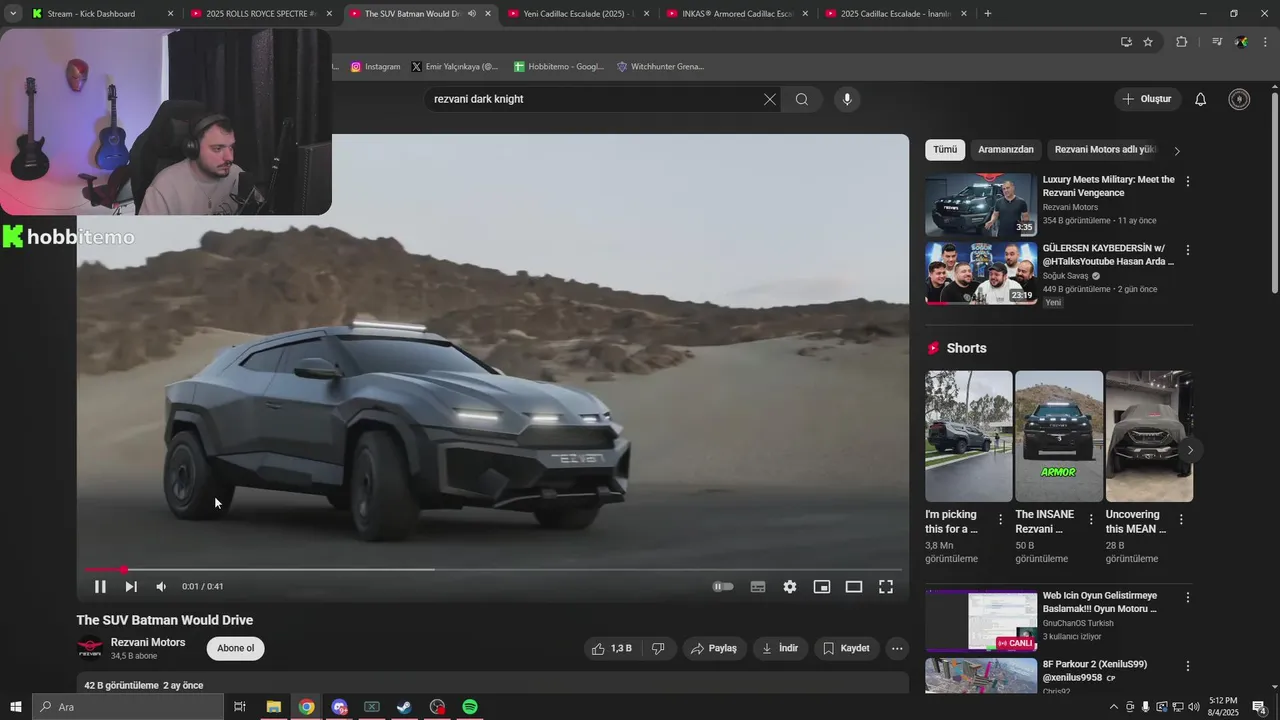Start voice search with microphone
This screenshot has height=720, width=1280.
click(x=847, y=99)
